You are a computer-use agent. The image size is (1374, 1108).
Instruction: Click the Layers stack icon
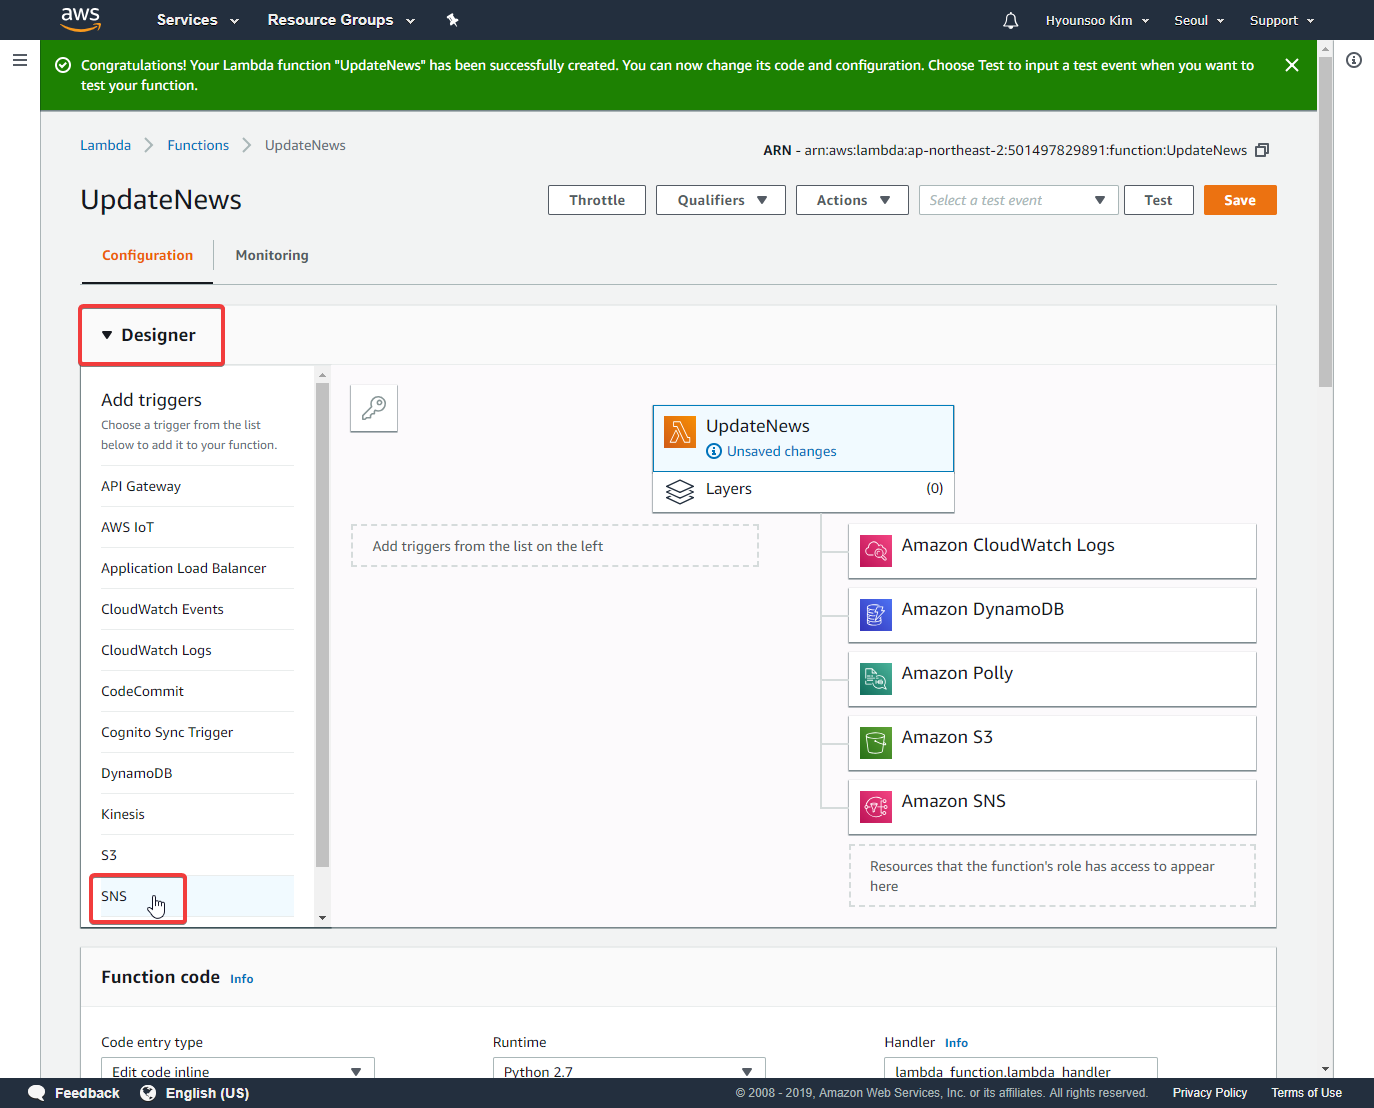[x=680, y=491]
